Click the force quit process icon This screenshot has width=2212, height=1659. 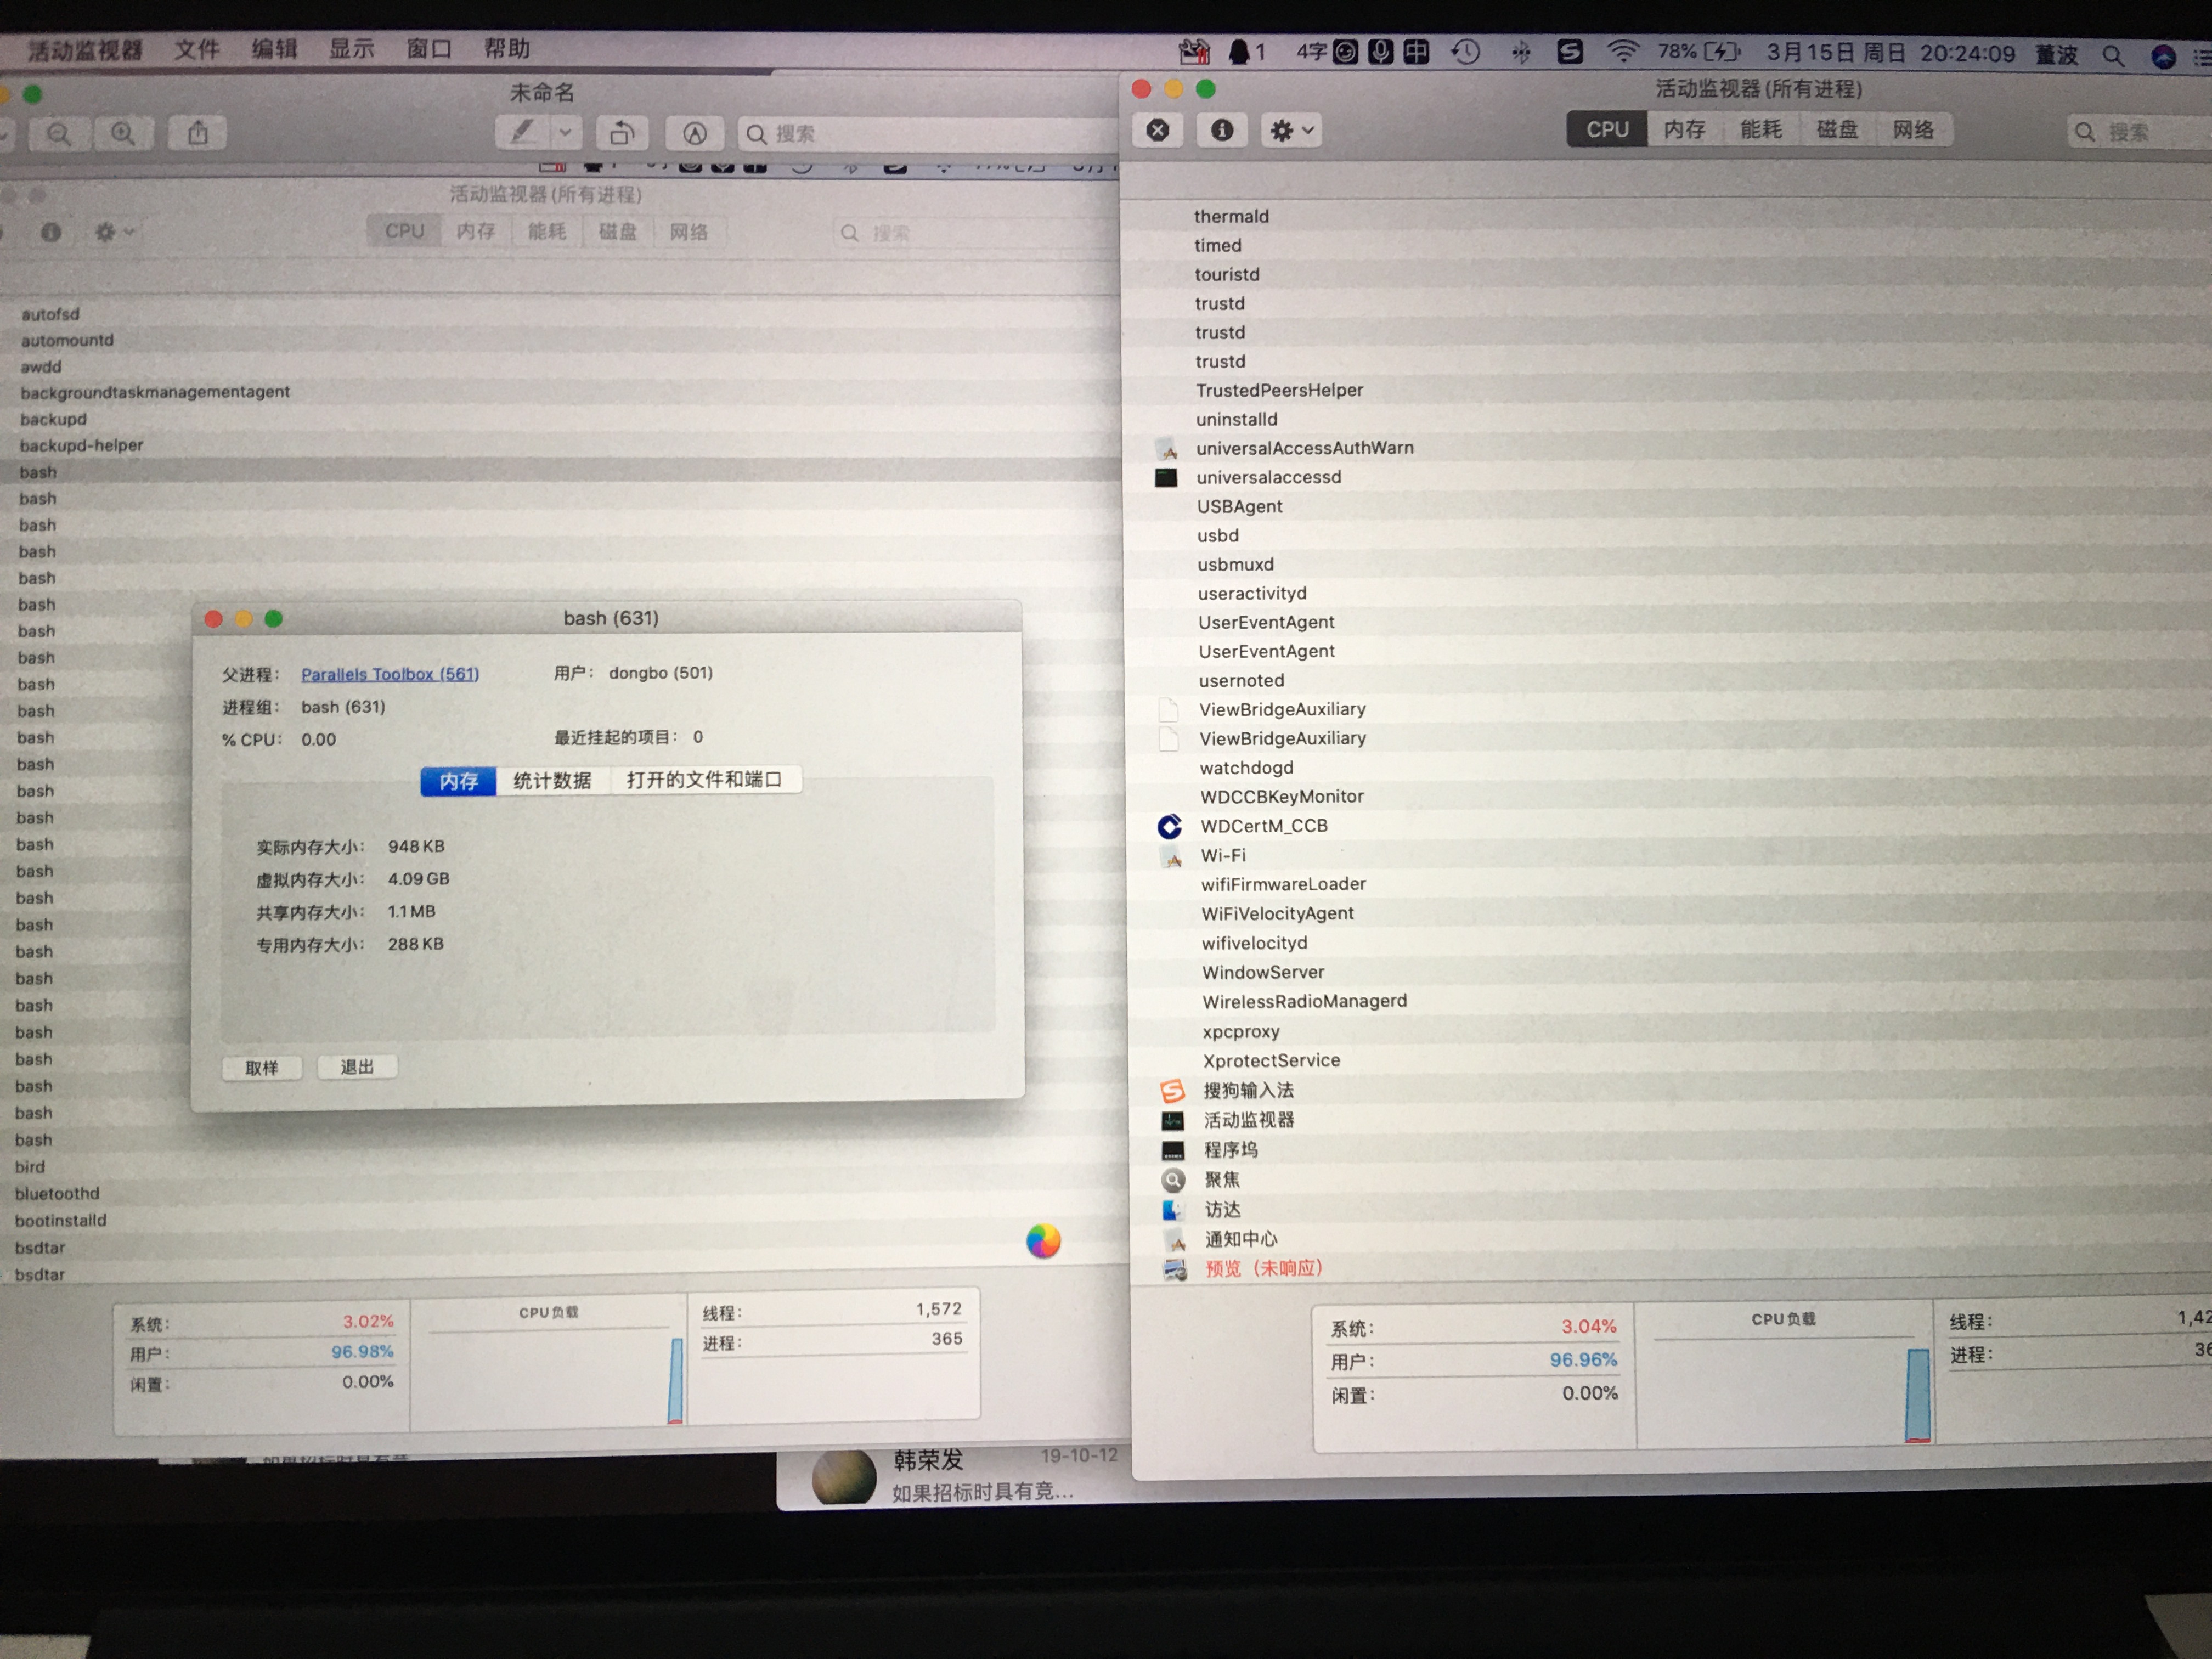click(x=1158, y=131)
